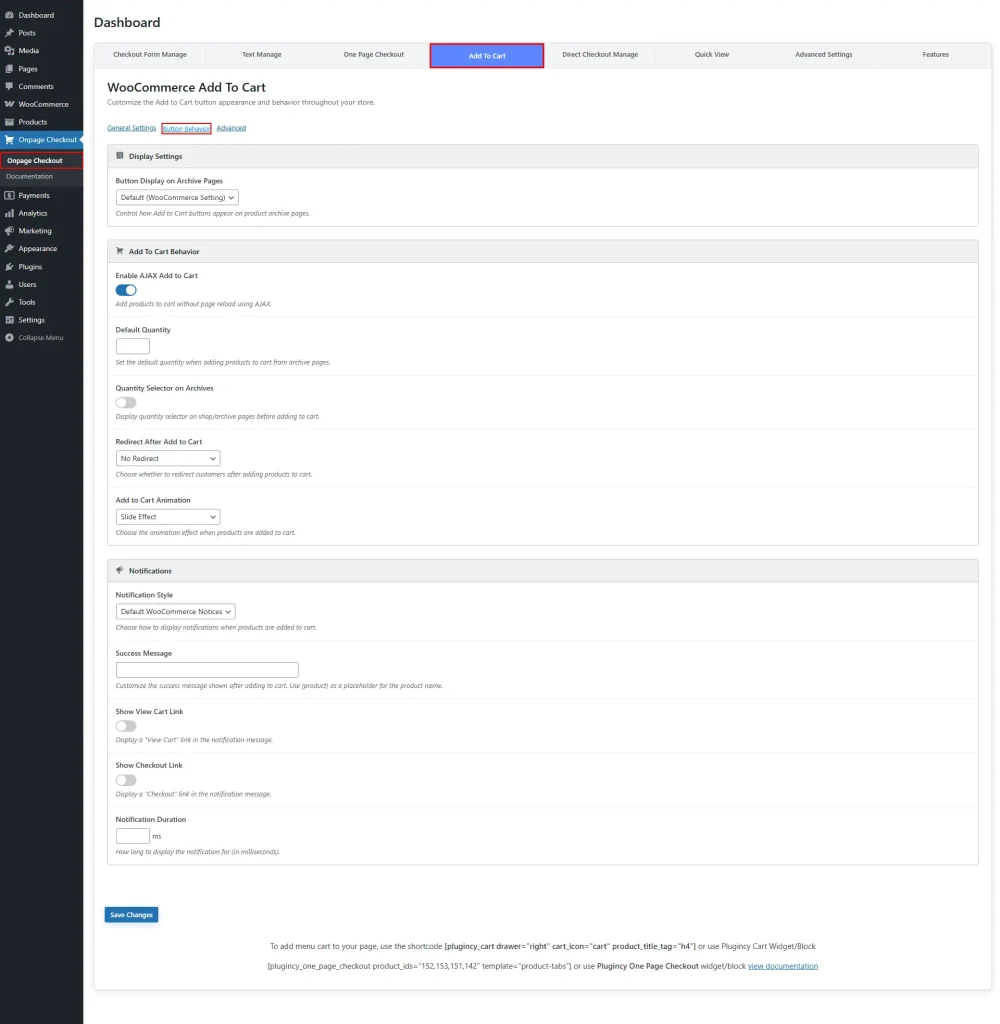Switch to Quick View tab
This screenshot has height=1024, width=1000.
pyautogui.click(x=711, y=55)
